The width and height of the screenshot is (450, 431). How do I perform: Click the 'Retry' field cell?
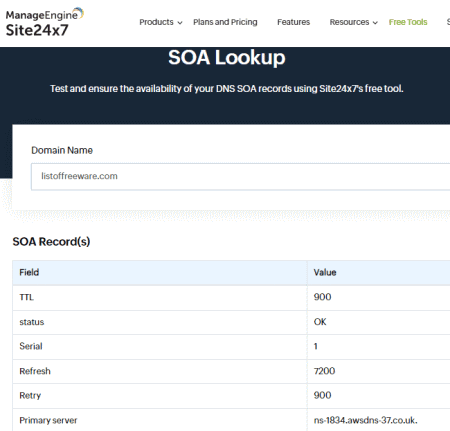point(160,396)
